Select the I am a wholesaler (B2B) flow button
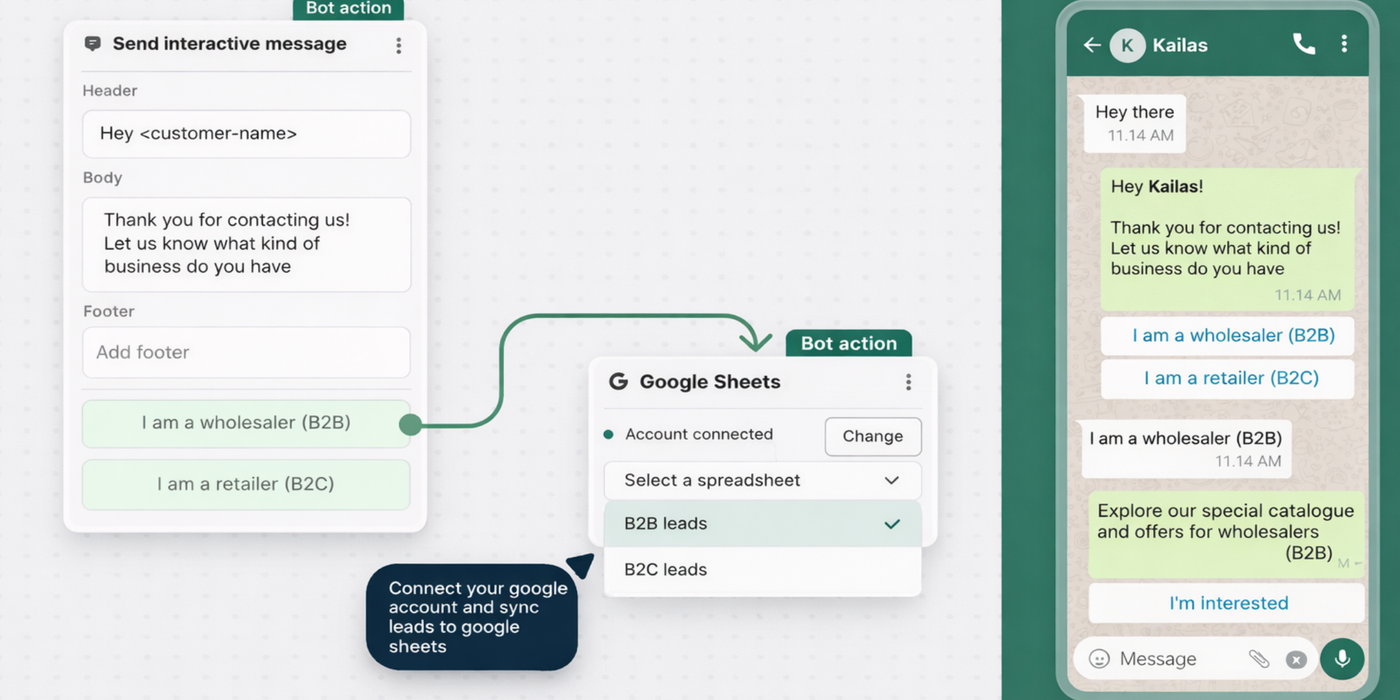 pyautogui.click(x=246, y=423)
